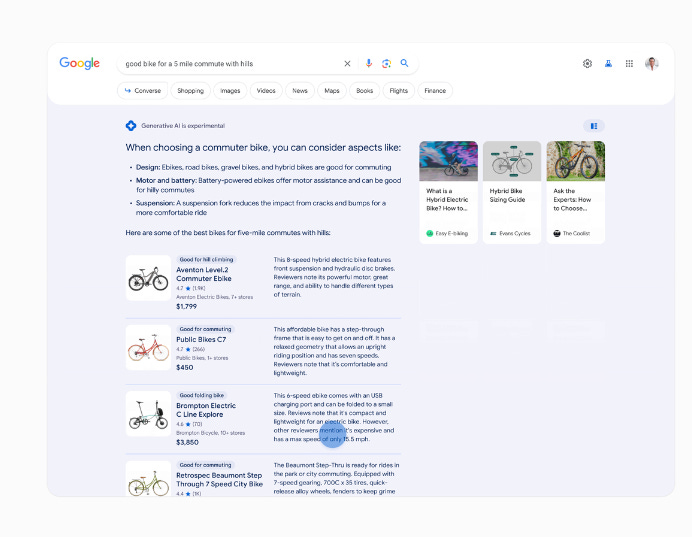Click the Generative AI sparkle icon
The image size is (692, 537).
[131, 126]
